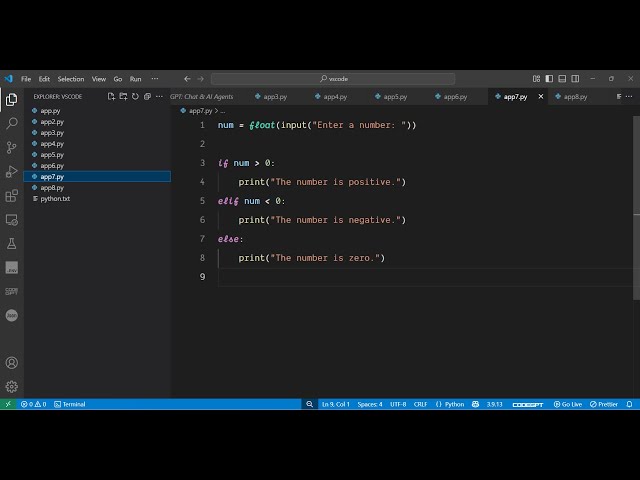Customize layout icon in title bar
The image size is (640, 480).
[x=536, y=79]
